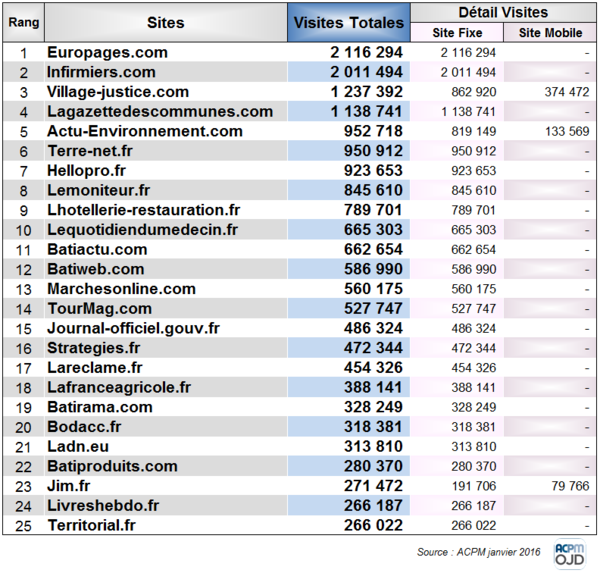Select the Lhotellerie-restauration.fr site name
This screenshot has width=600, height=573.
tap(143, 210)
